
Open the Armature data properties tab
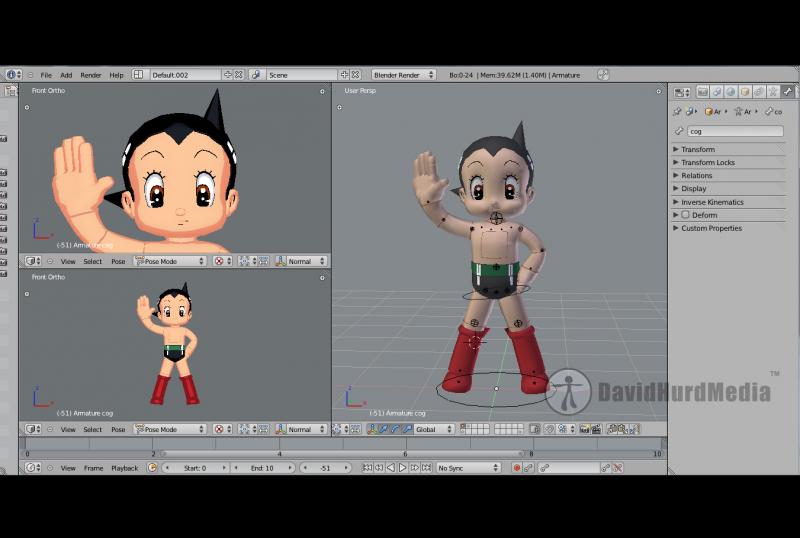(773, 92)
